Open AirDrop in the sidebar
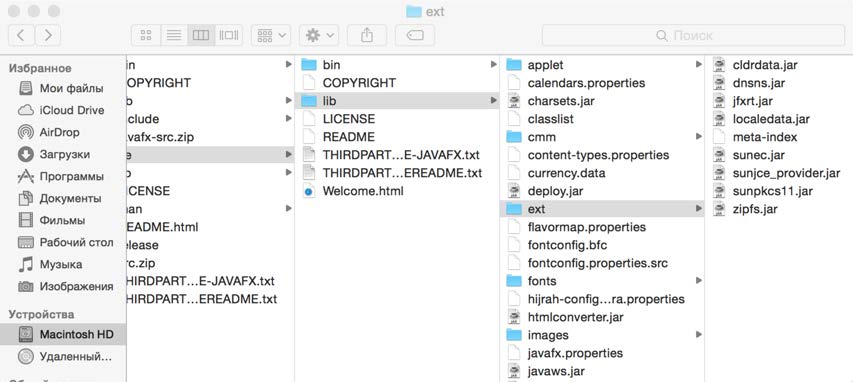This screenshot has width=853, height=382. [63, 132]
